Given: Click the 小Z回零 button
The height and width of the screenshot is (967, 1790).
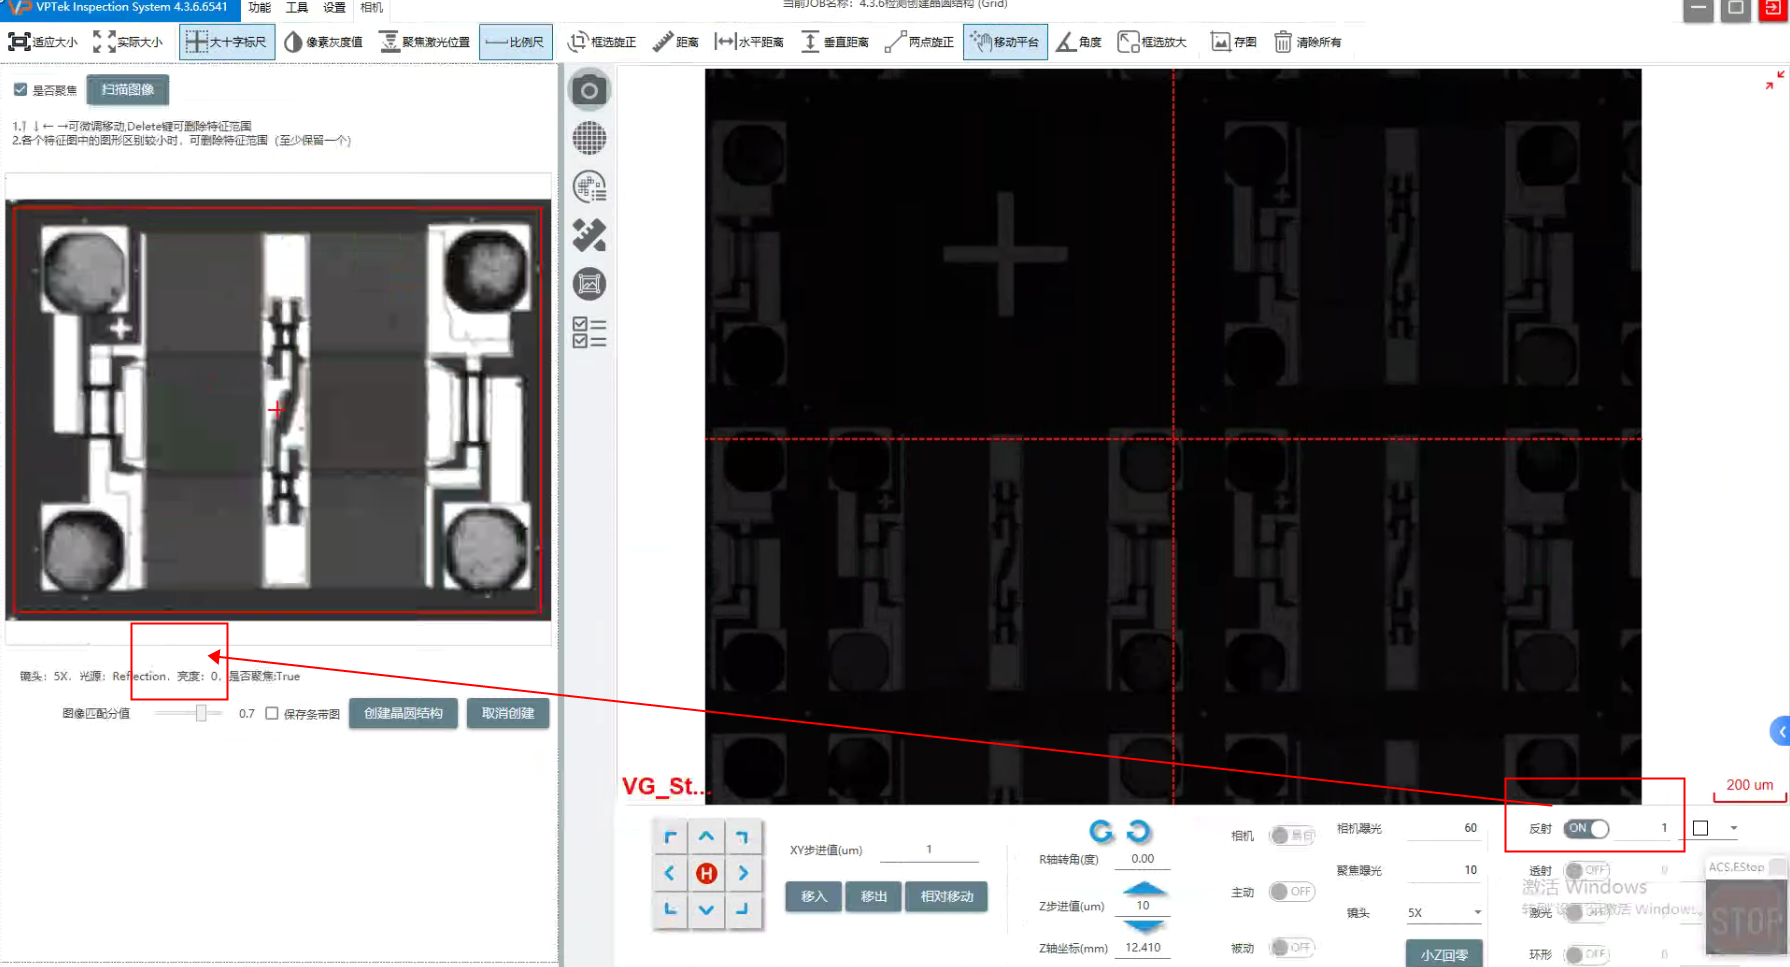Looking at the screenshot, I should point(1444,954).
